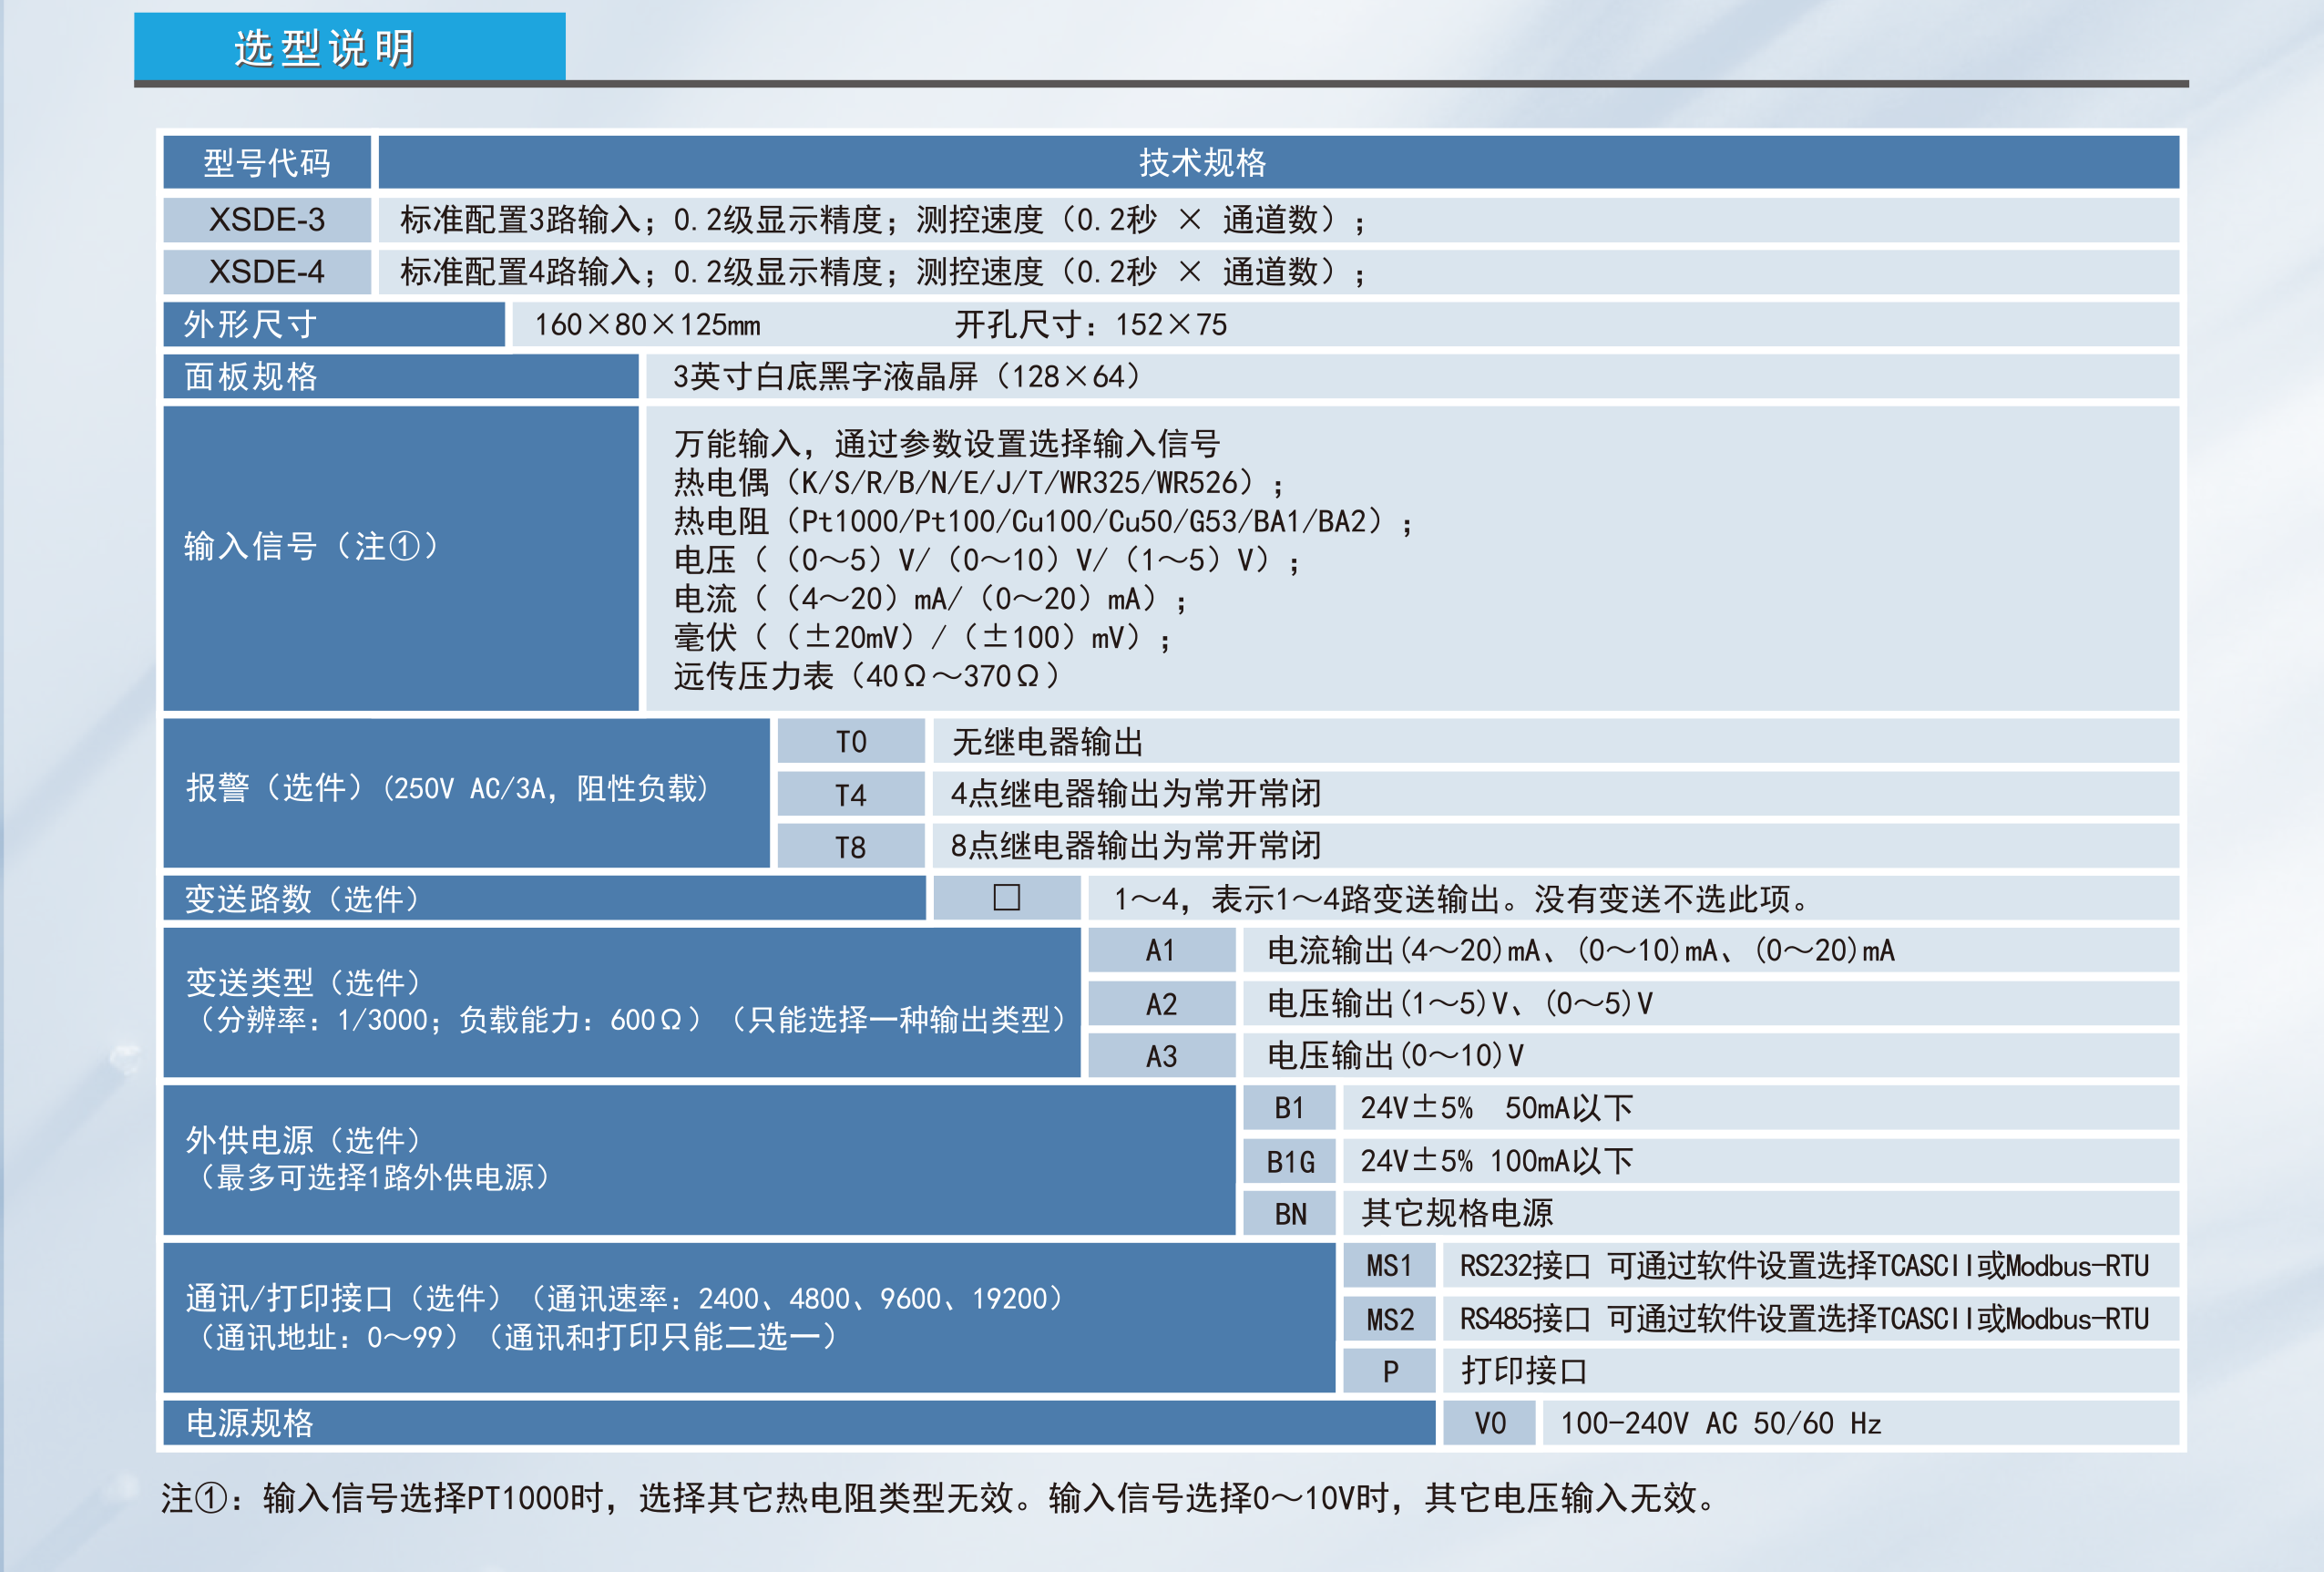
Task: Select the MS1 RS232 interface code
Action: pyautogui.click(x=1389, y=1266)
